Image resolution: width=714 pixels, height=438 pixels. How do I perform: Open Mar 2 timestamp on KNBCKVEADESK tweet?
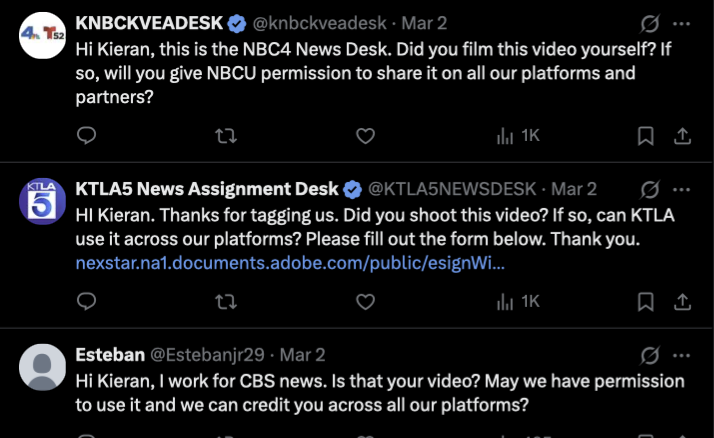tap(424, 23)
